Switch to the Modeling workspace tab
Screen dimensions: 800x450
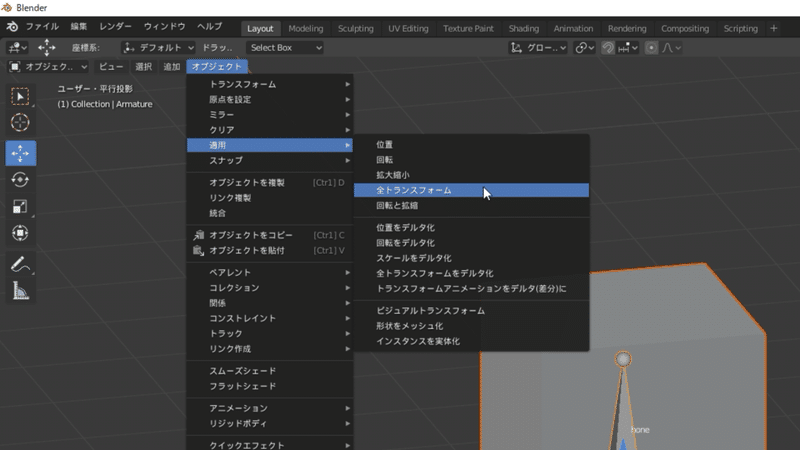click(306, 29)
